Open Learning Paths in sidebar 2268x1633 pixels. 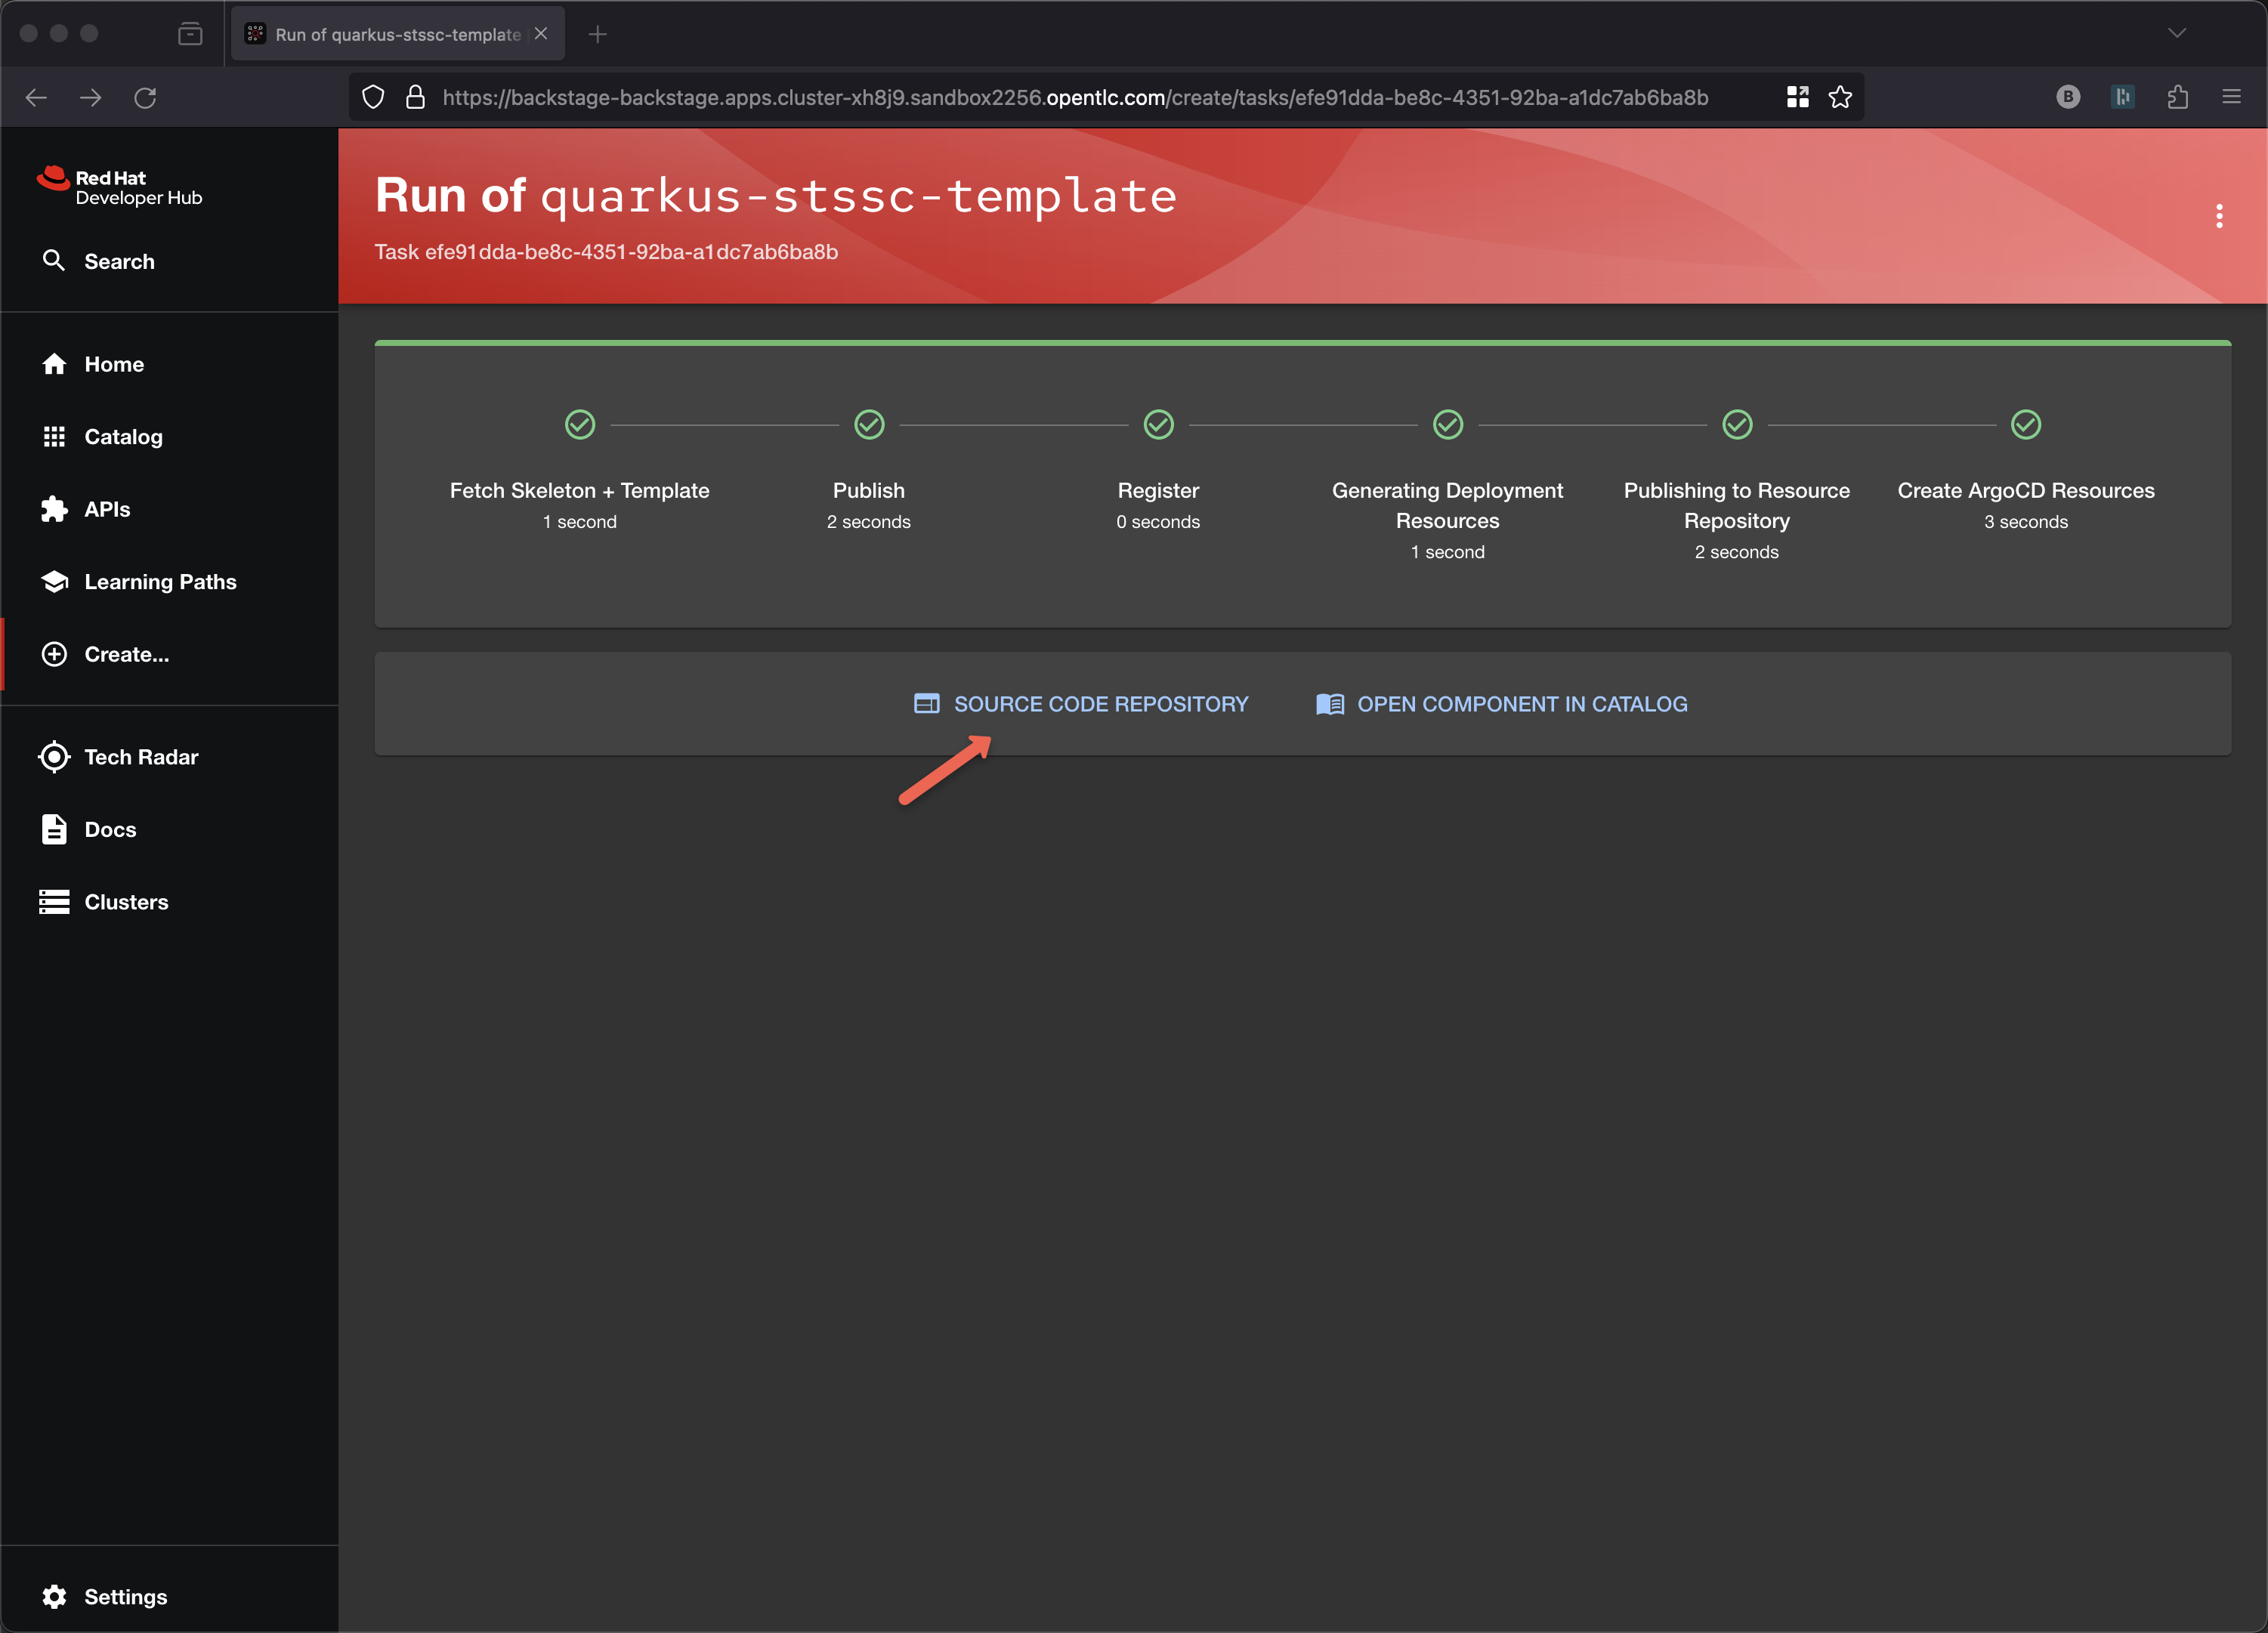click(x=159, y=582)
